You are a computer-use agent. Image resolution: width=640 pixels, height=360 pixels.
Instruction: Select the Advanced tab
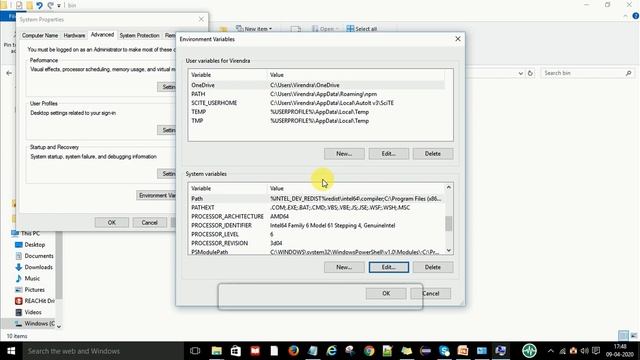tap(102, 35)
